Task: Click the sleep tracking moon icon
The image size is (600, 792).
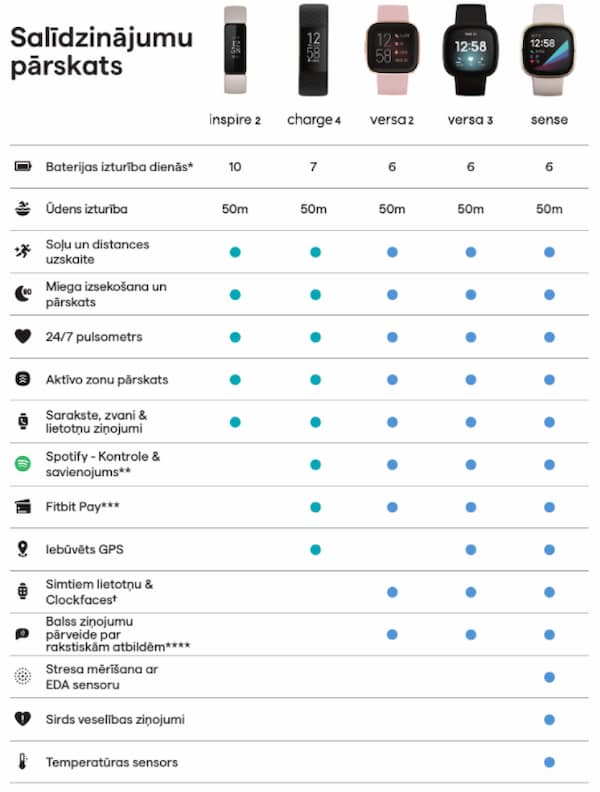Action: (22, 294)
